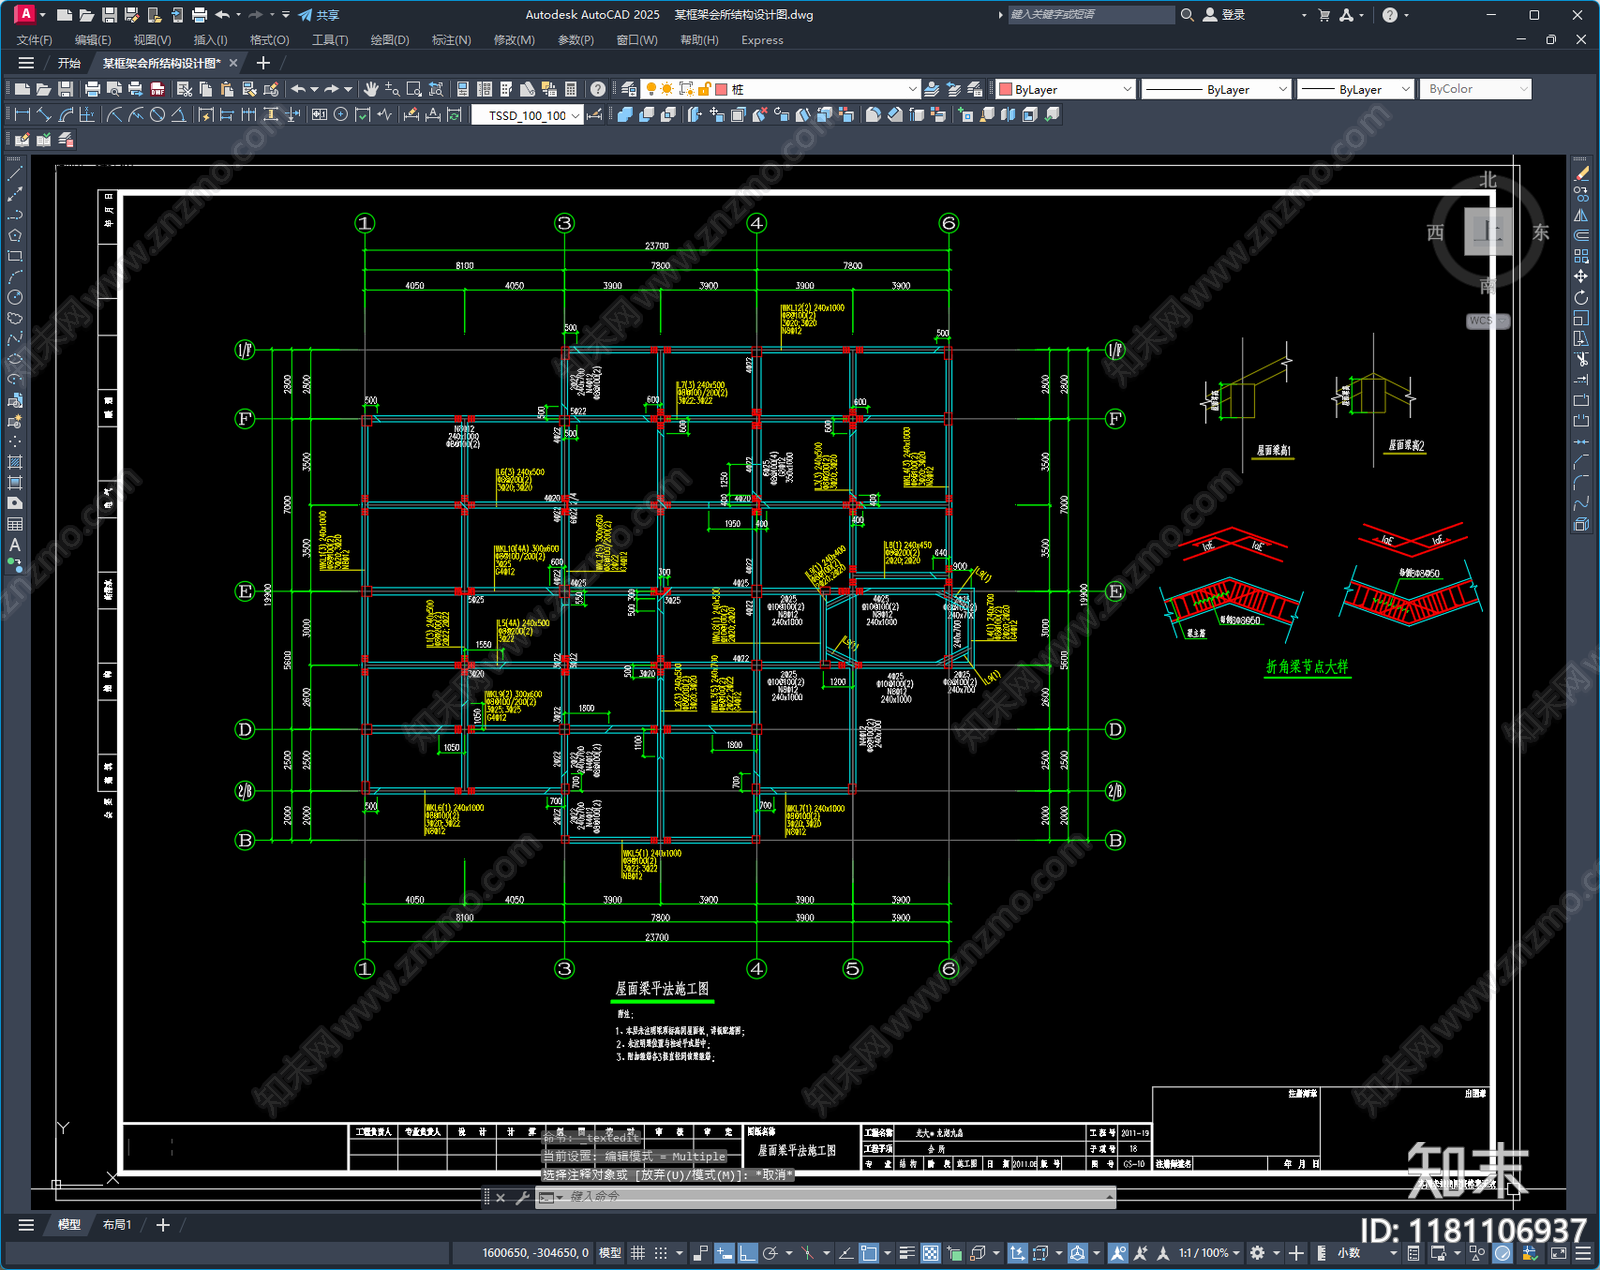The image size is (1600, 1270).
Task: Add a new drawing tab with plus
Action: (x=263, y=63)
